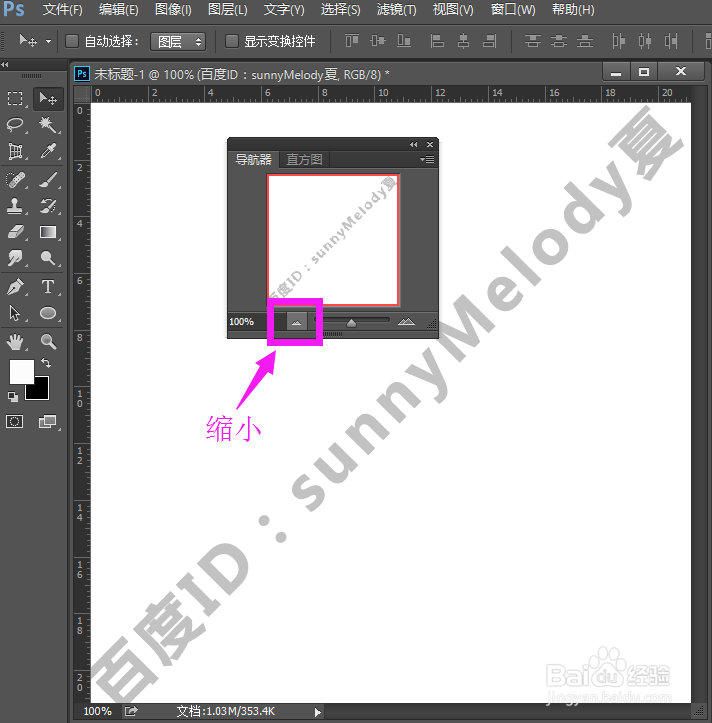
Task: Click the foreground color swatch
Action: coord(20,370)
